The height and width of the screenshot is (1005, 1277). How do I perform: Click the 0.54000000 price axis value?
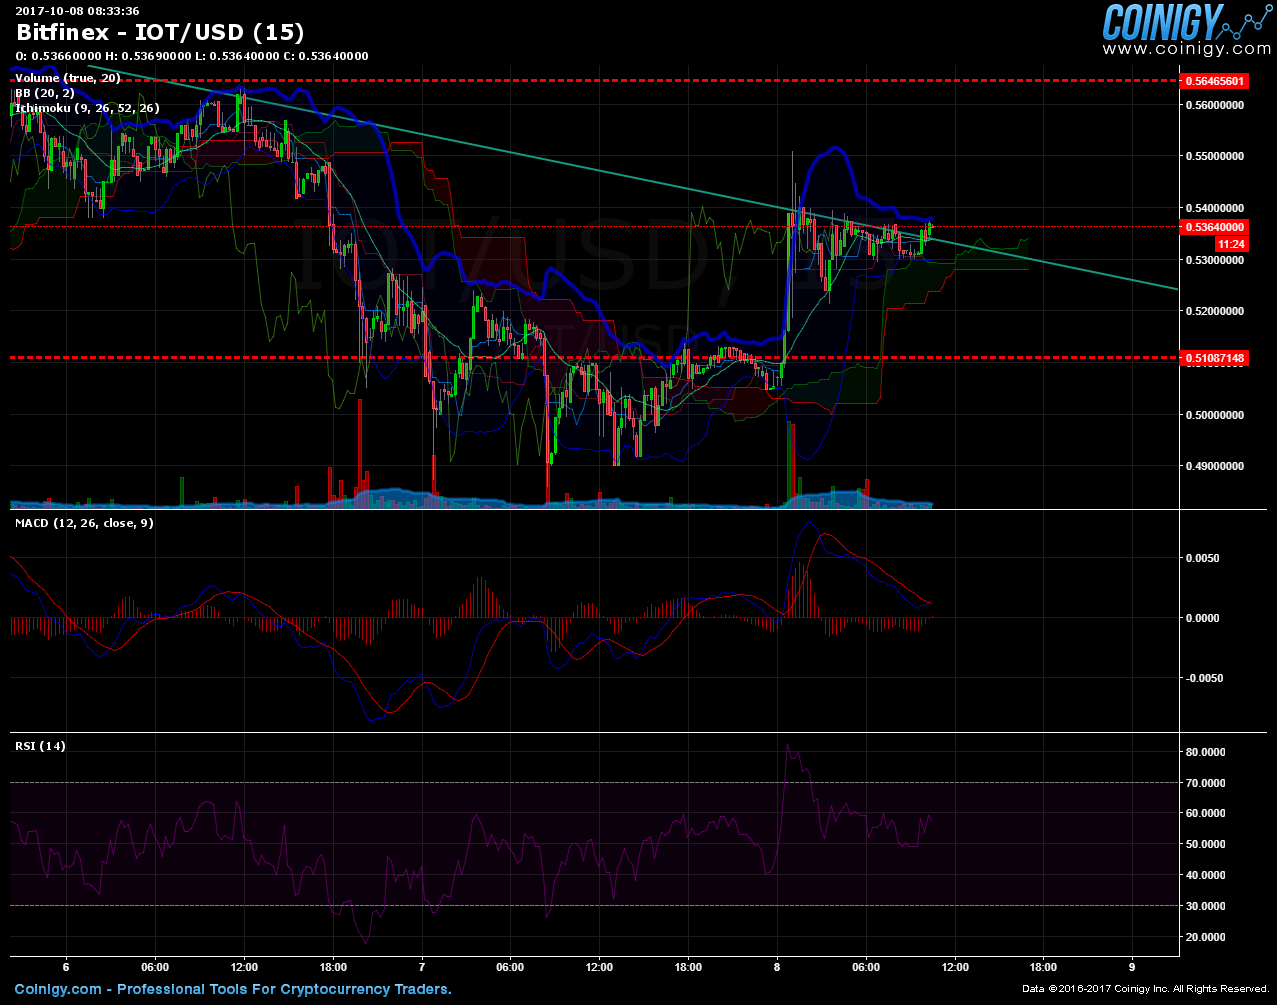tap(1214, 208)
